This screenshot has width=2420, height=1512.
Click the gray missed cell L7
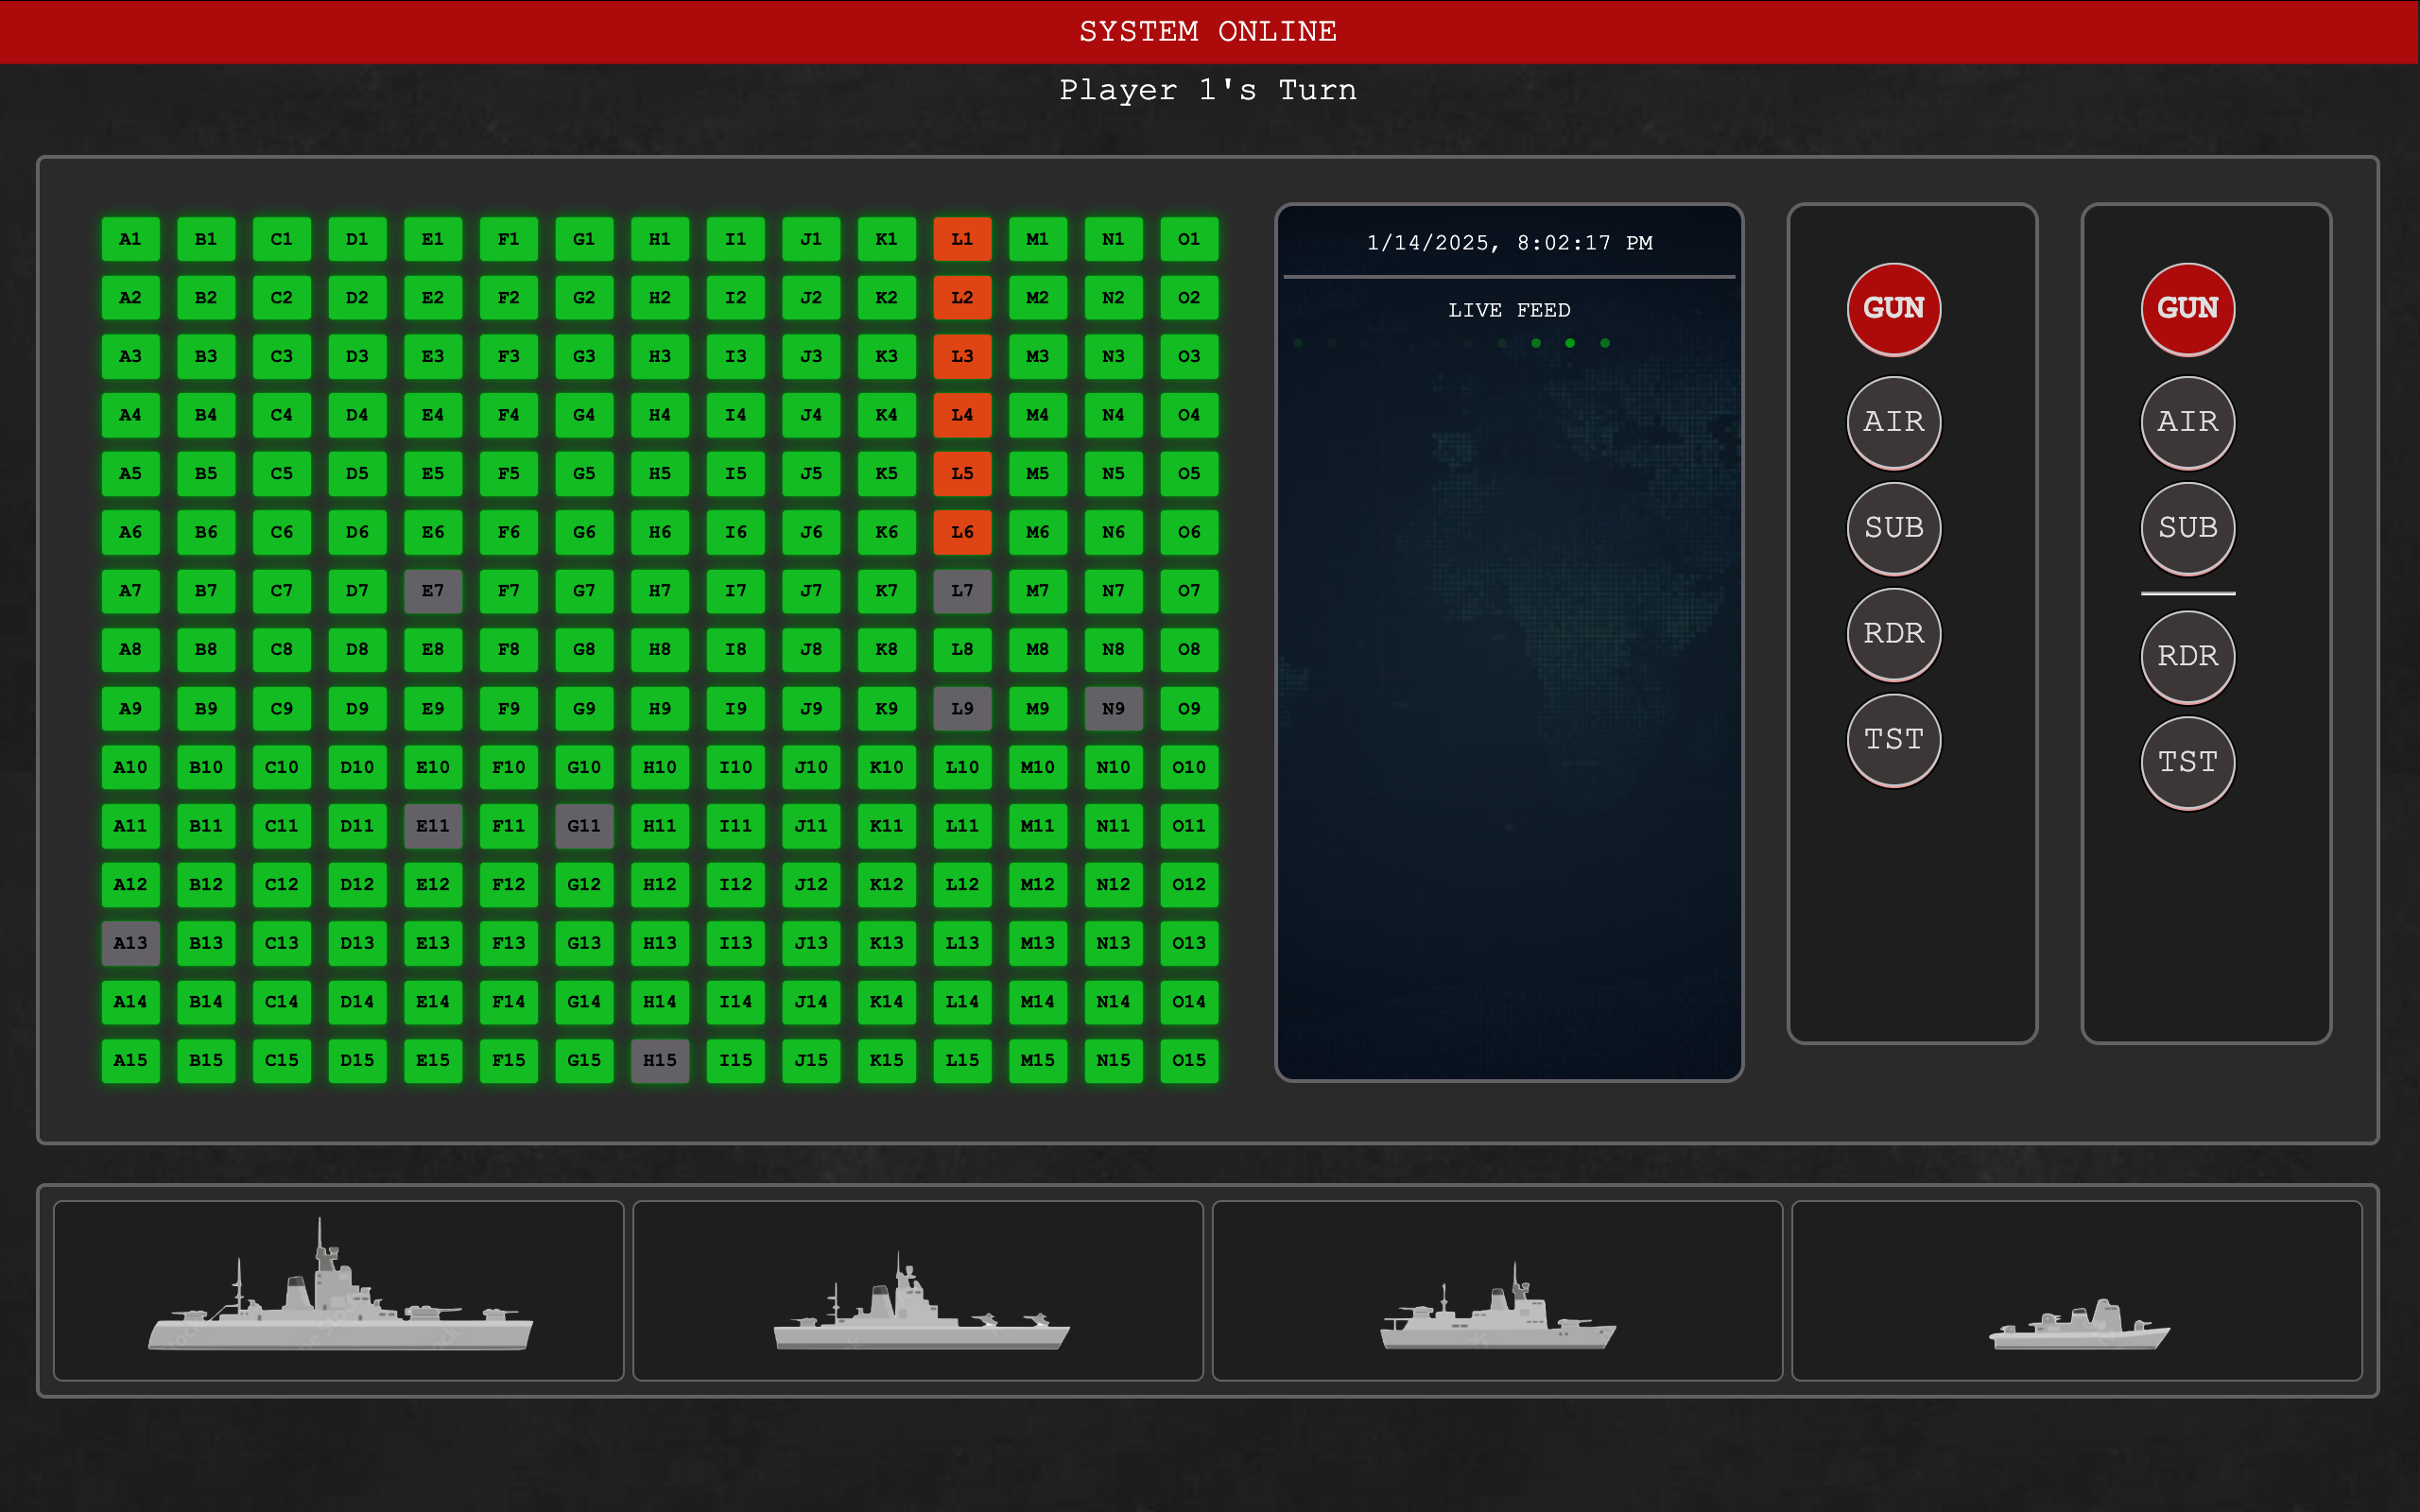click(962, 591)
